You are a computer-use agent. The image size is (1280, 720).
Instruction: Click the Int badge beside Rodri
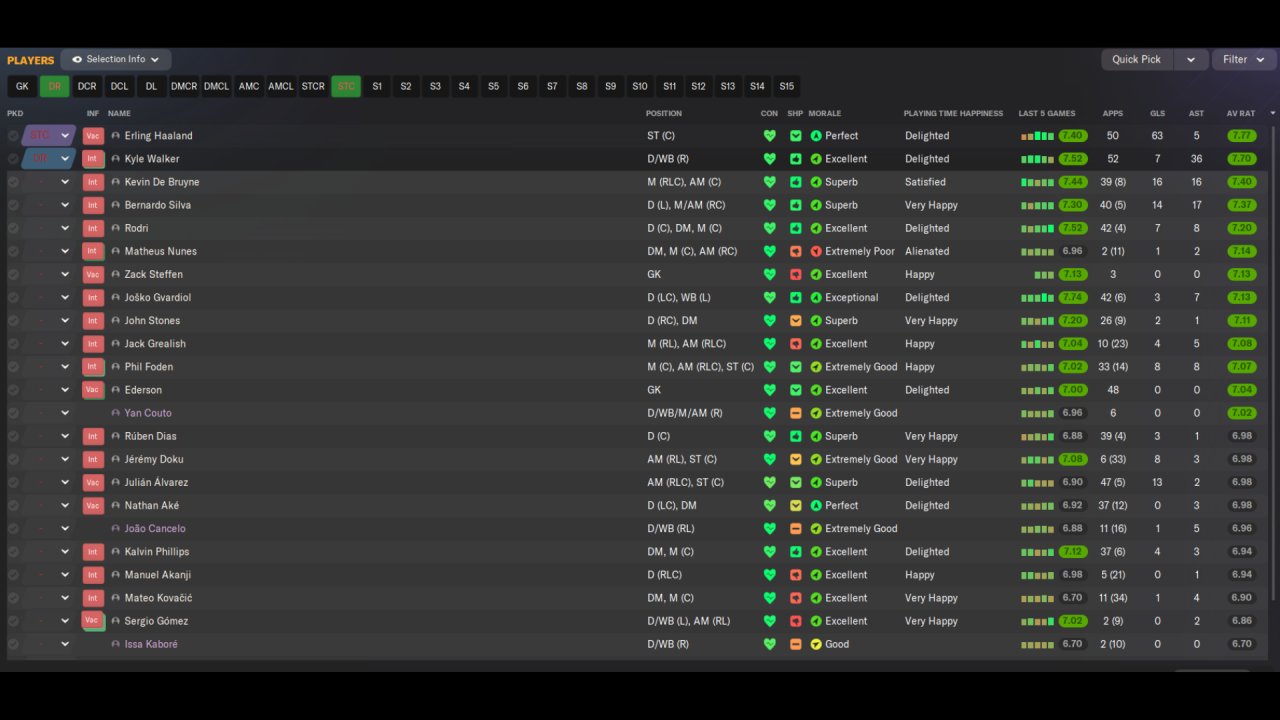93,228
